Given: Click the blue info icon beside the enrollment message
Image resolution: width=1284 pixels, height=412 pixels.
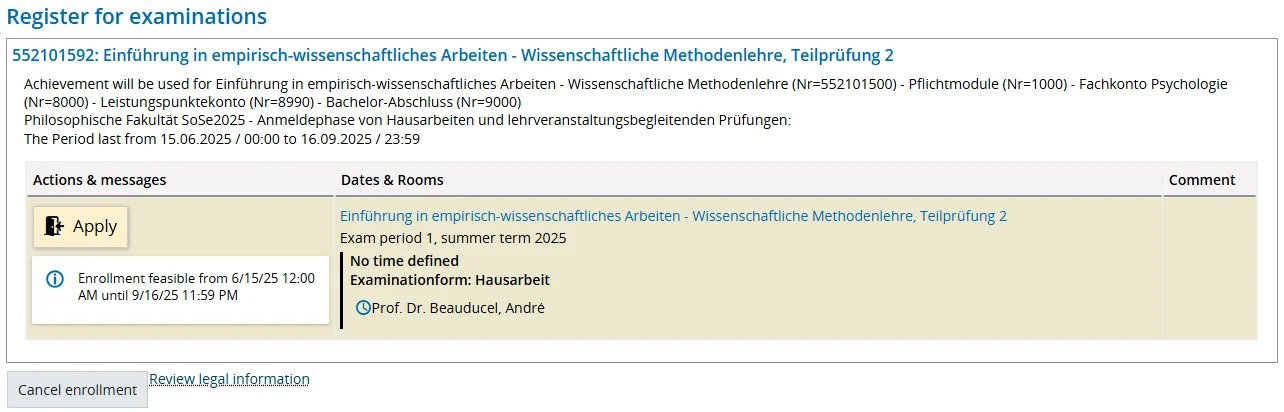Looking at the screenshot, I should pos(56,279).
